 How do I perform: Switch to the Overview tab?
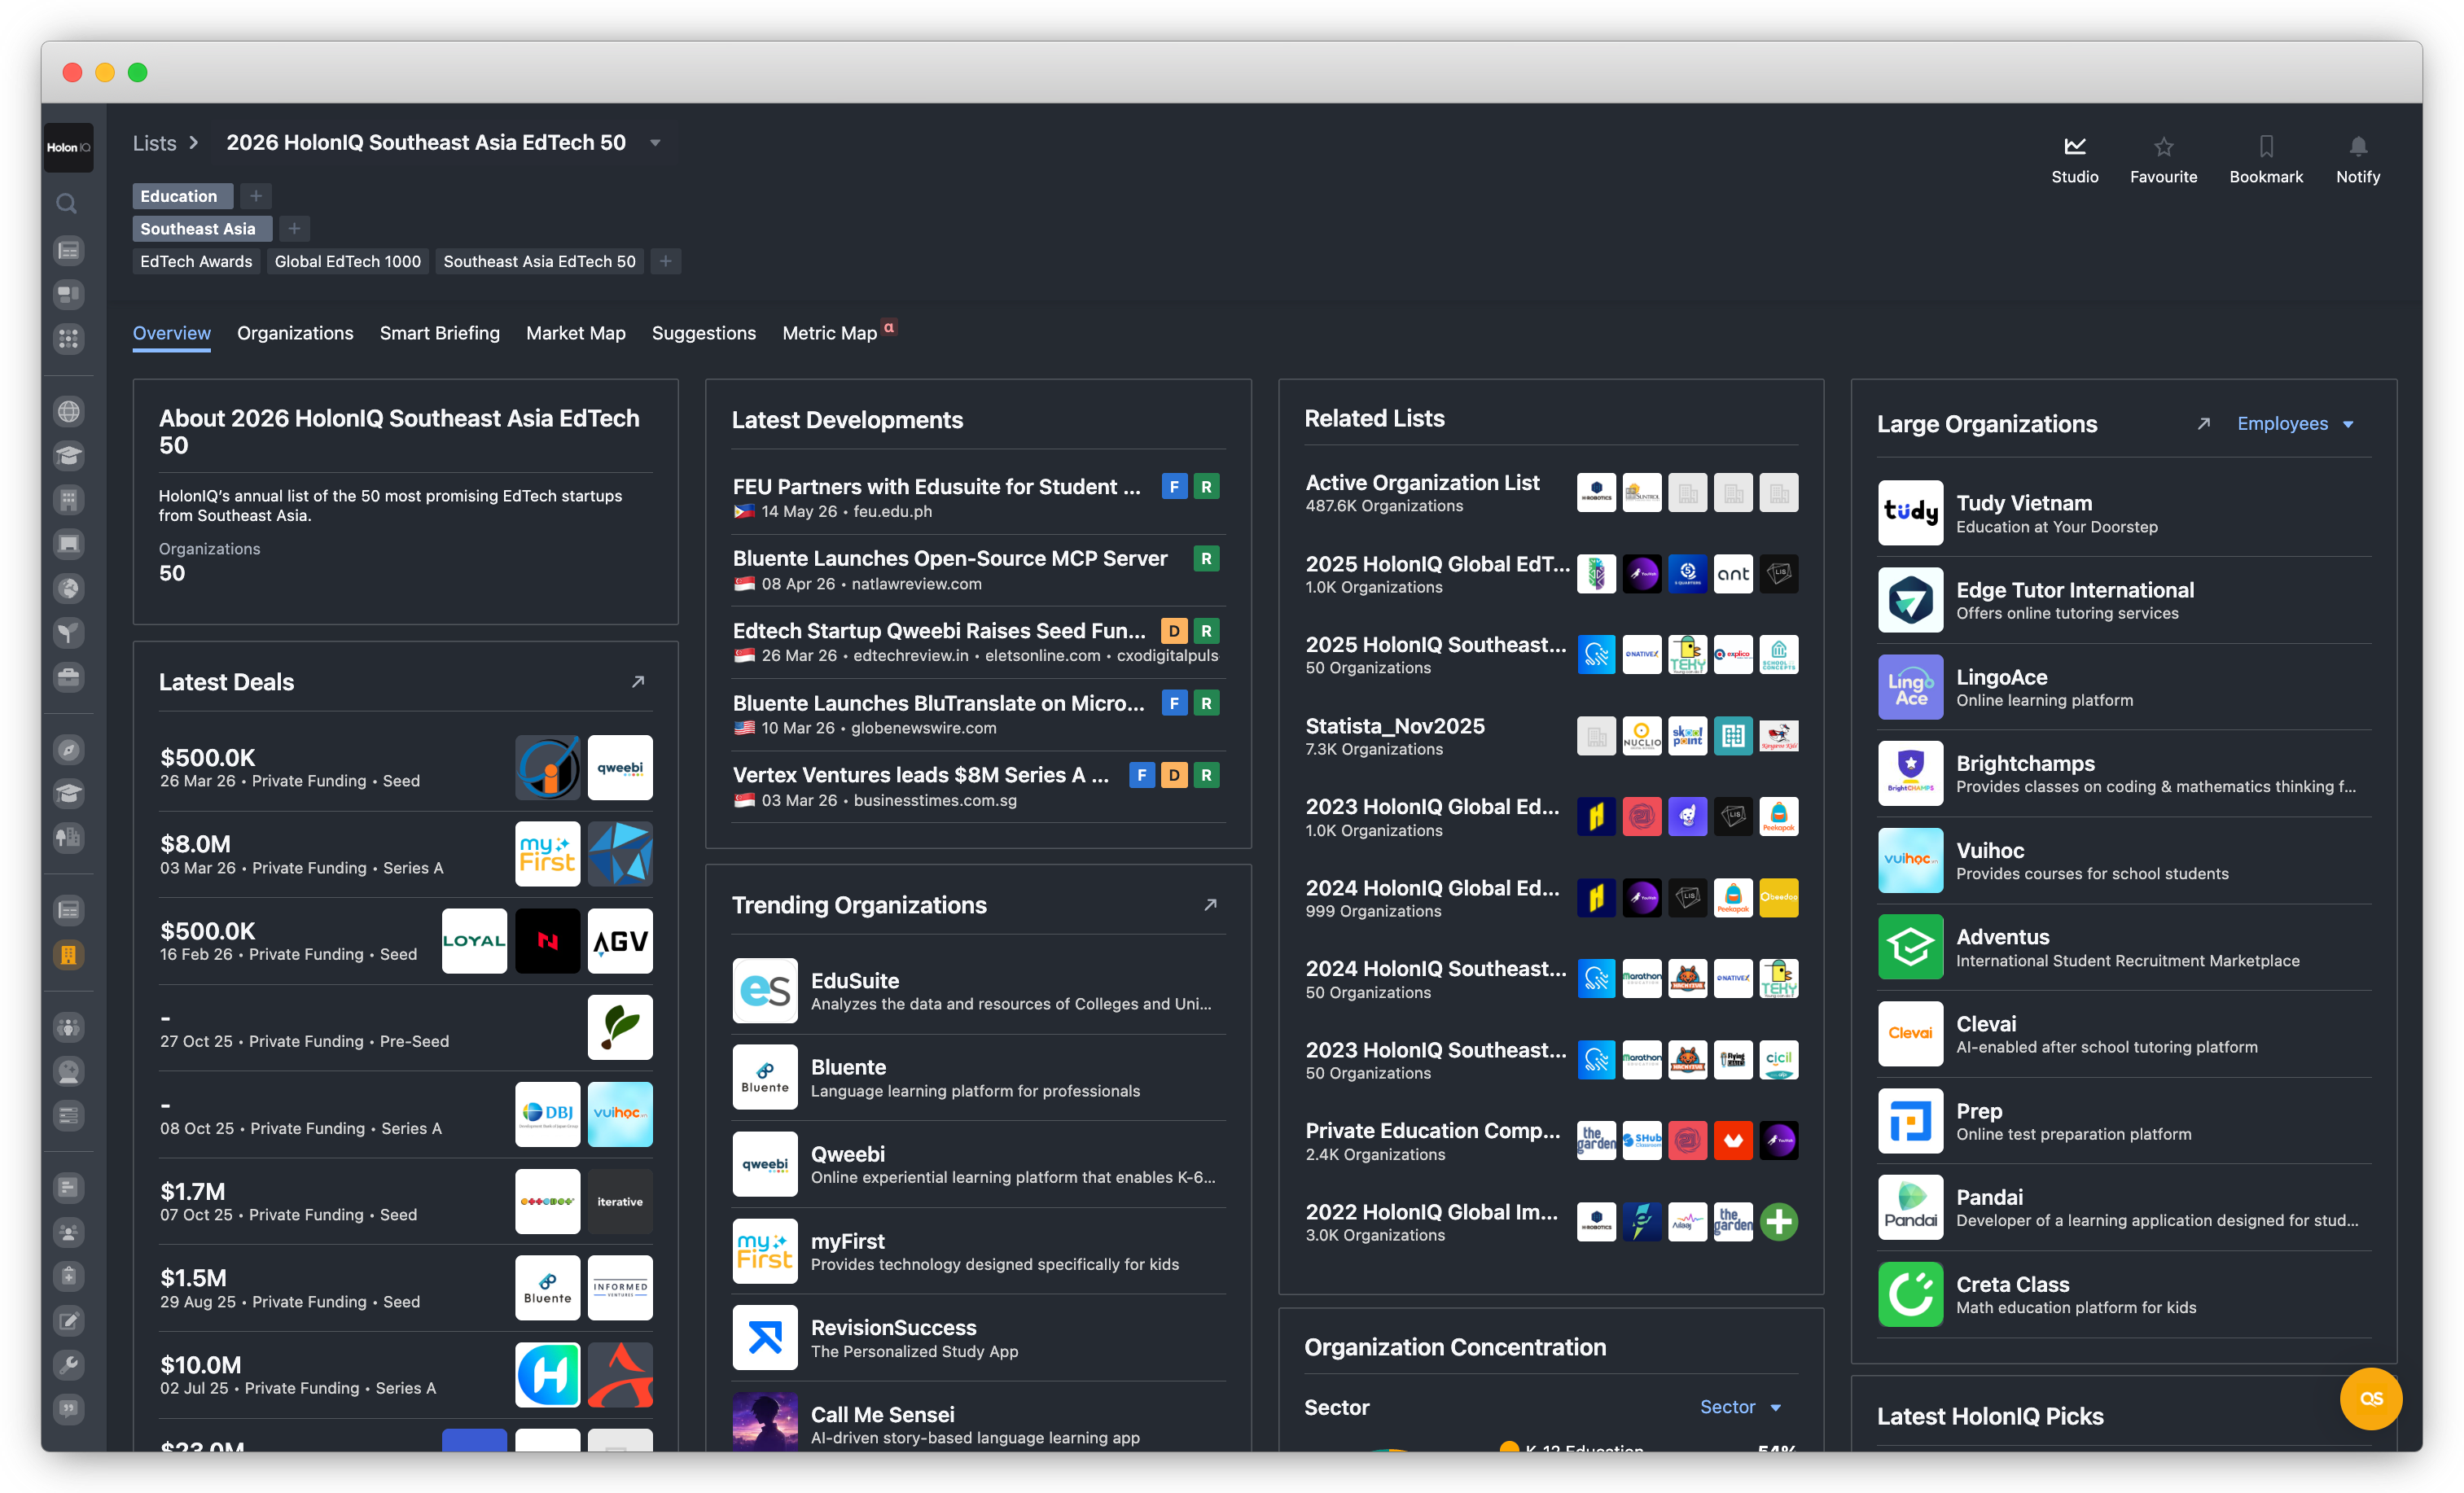(172, 333)
